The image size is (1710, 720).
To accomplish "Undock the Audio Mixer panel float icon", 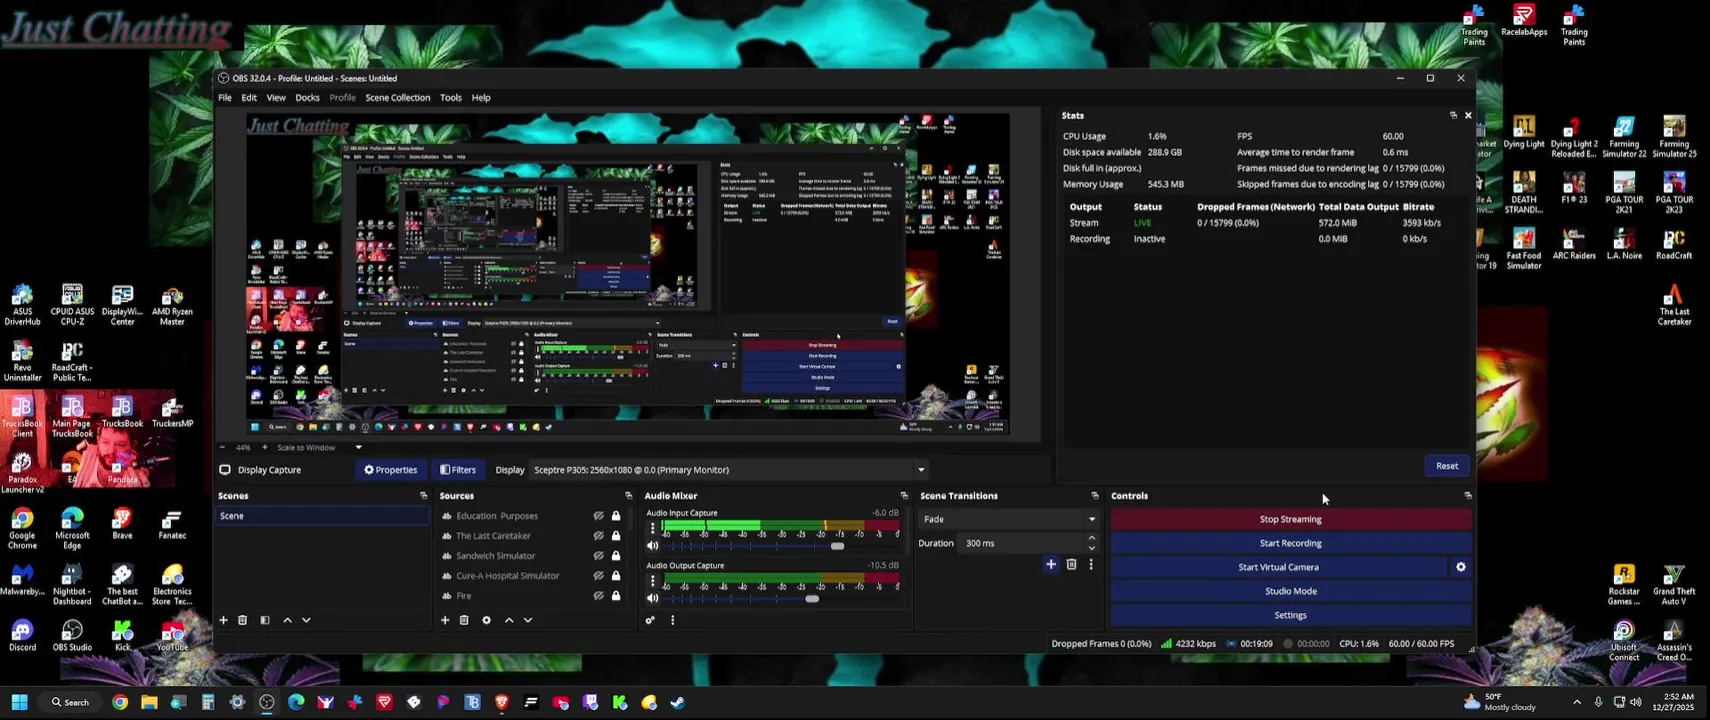I will click(x=904, y=496).
